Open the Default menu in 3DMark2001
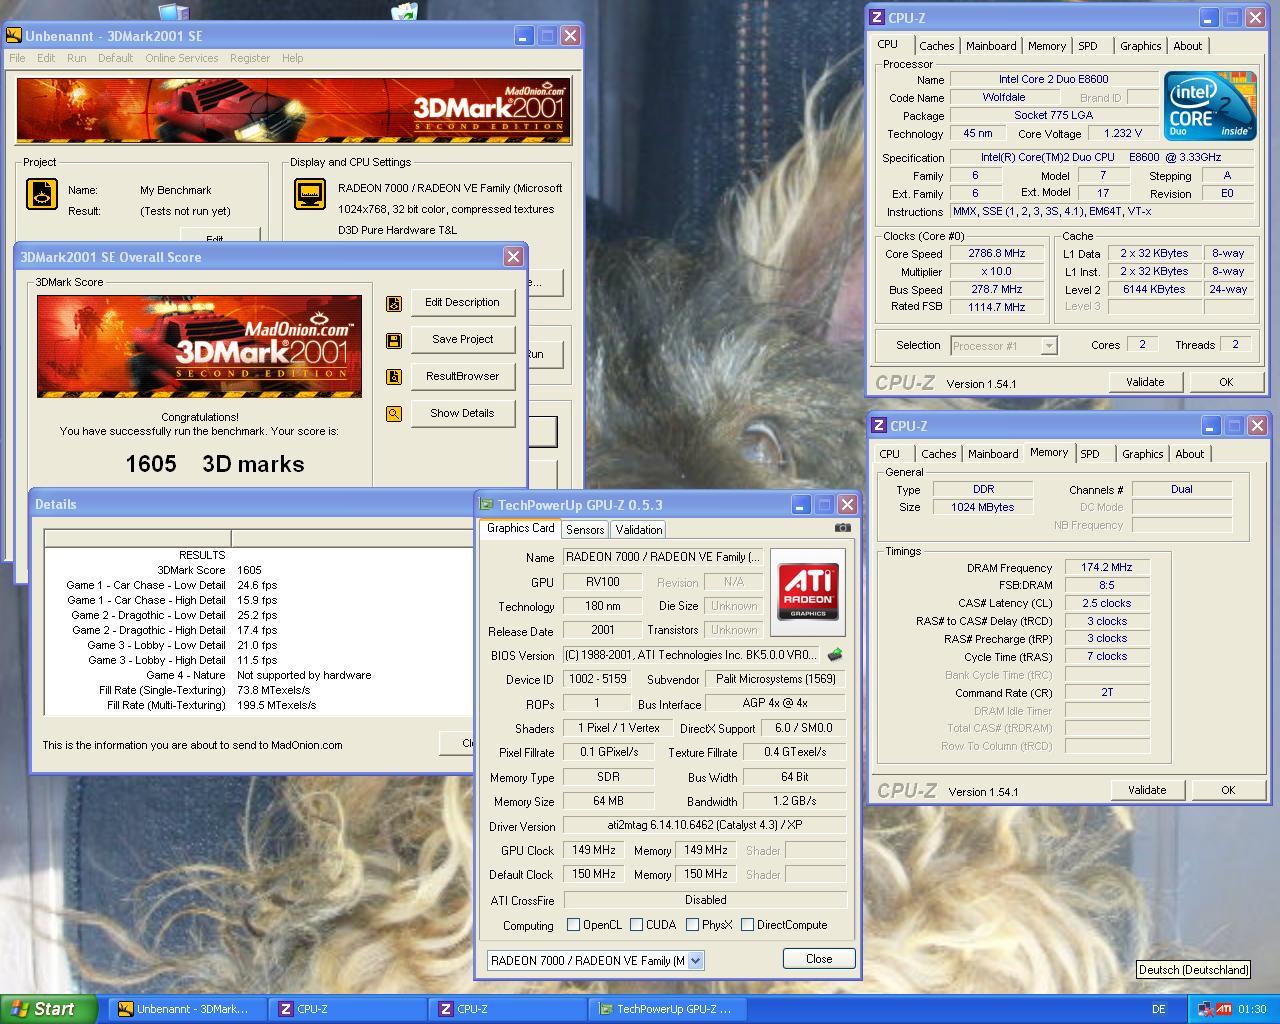Image resolution: width=1280 pixels, height=1024 pixels. (115, 58)
